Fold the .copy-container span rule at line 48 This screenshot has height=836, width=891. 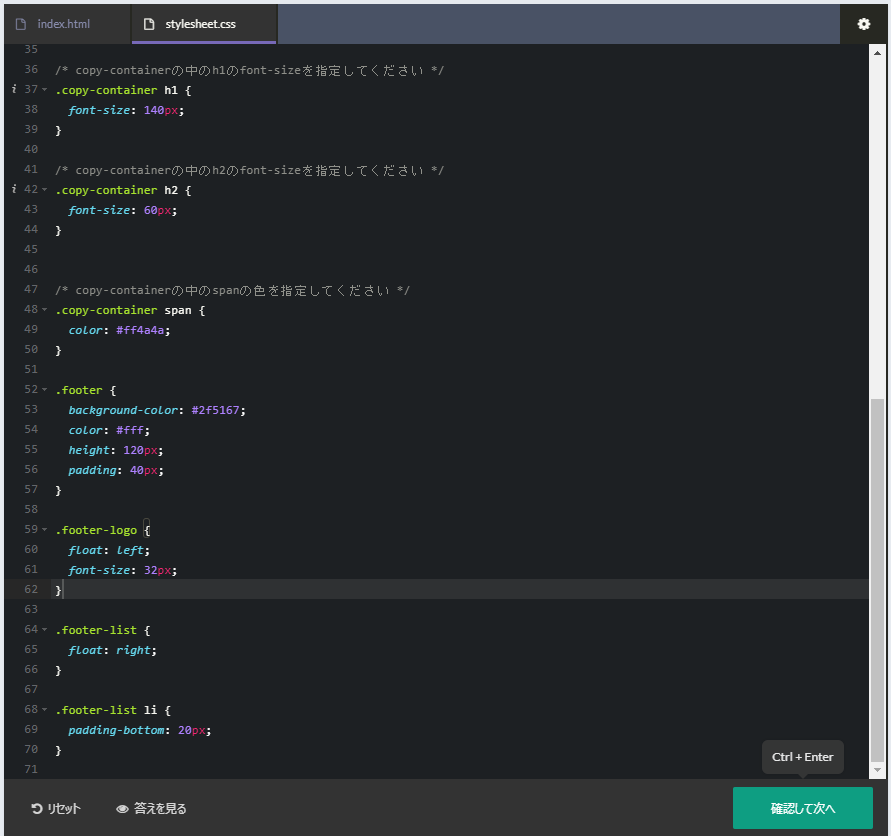coord(44,309)
